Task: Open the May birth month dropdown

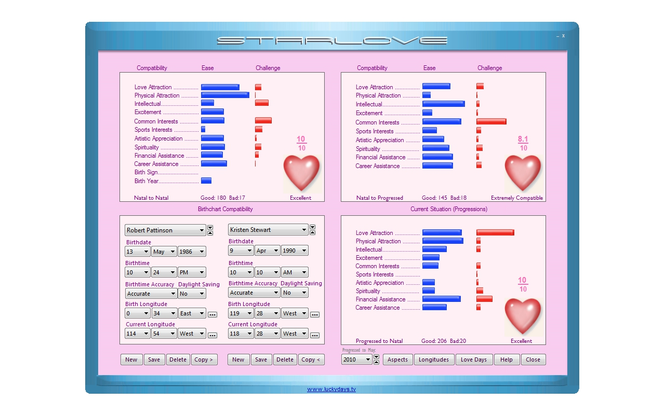Action: pos(171,253)
